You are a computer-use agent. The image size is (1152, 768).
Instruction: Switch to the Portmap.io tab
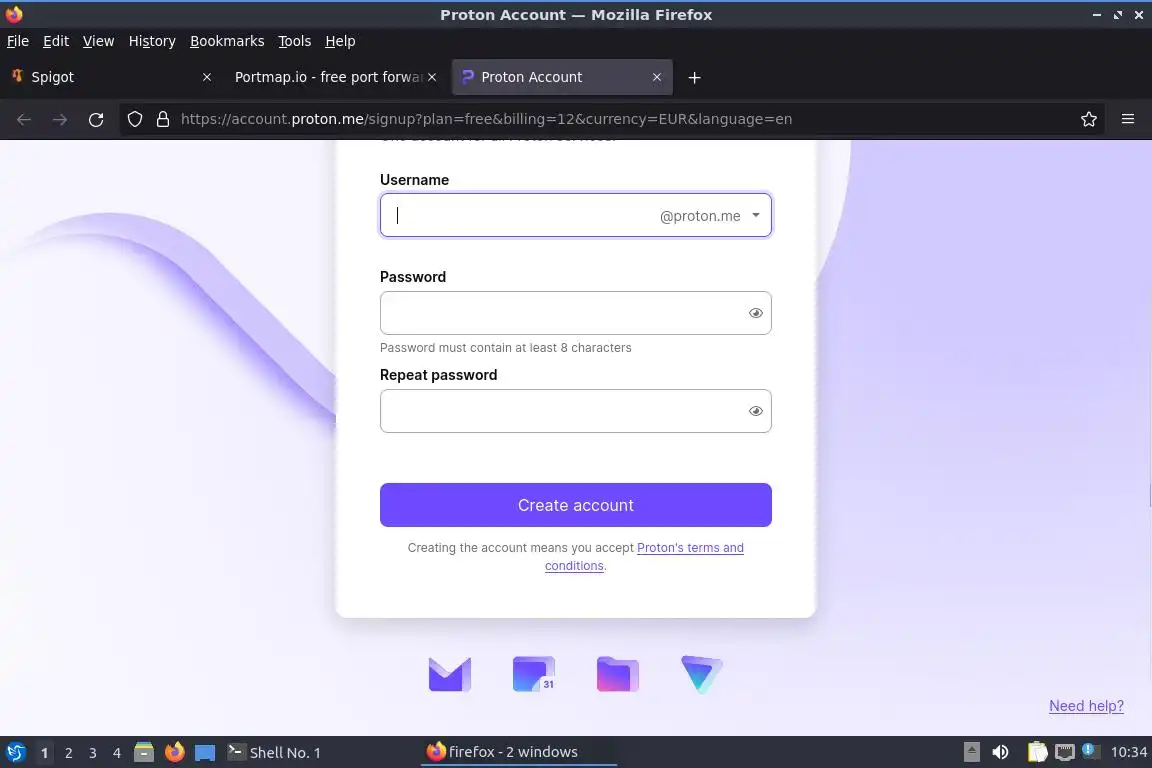(334, 77)
